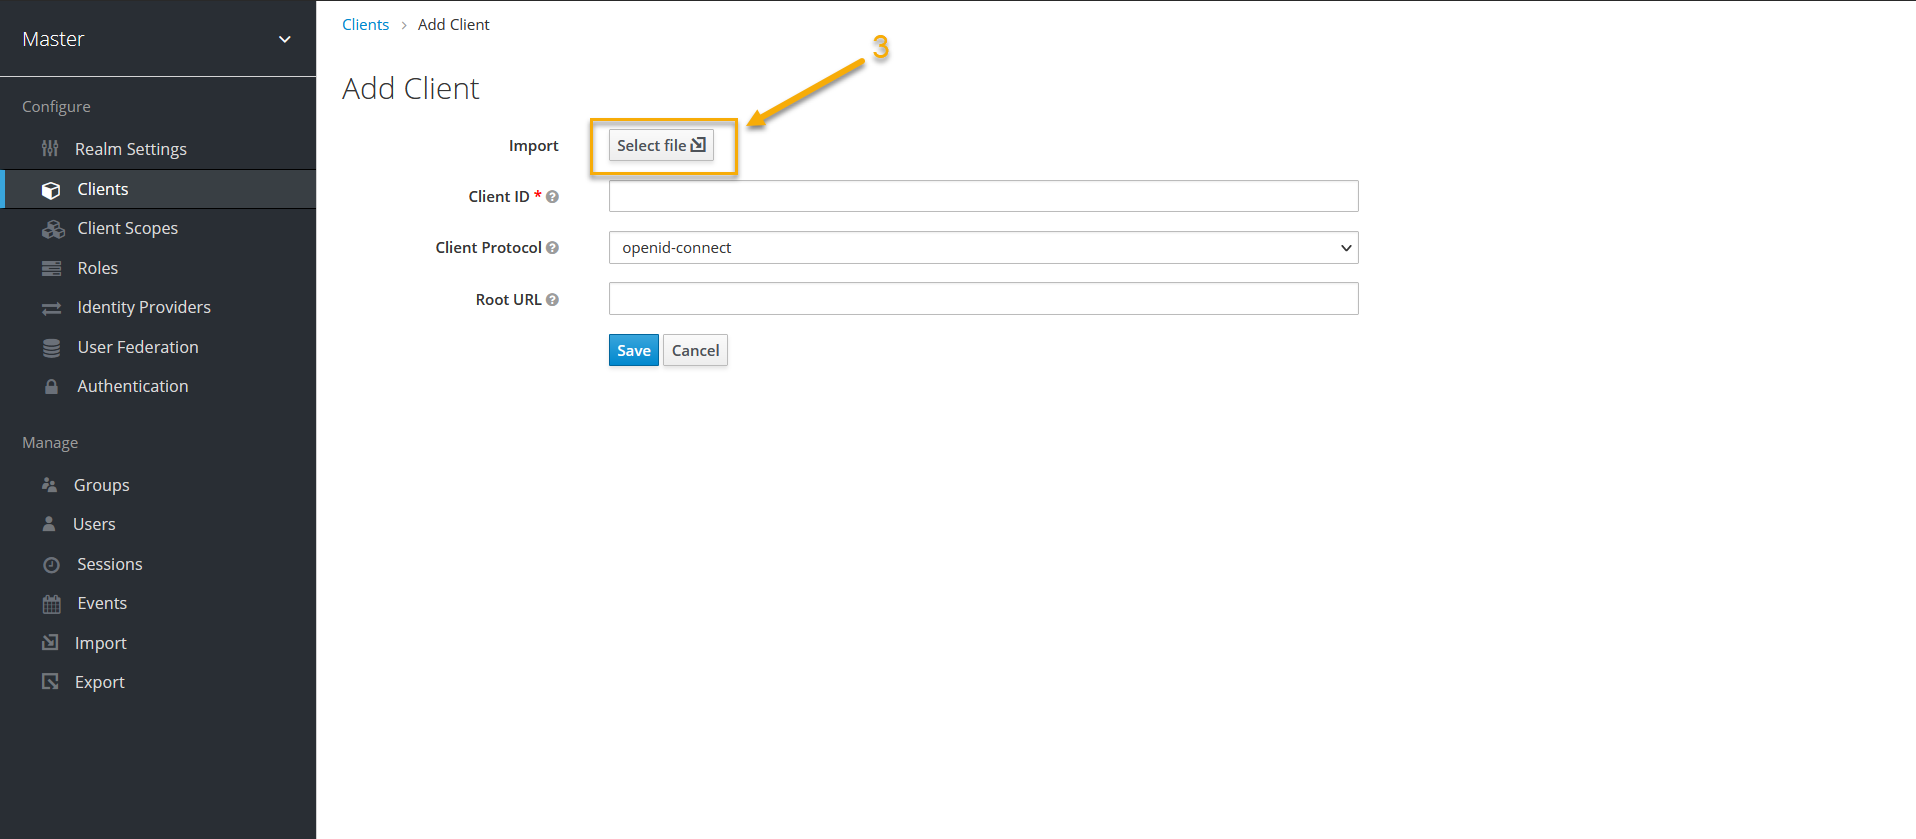Open Roles in the Configure menu
This screenshot has width=1916, height=839.
coord(97,268)
